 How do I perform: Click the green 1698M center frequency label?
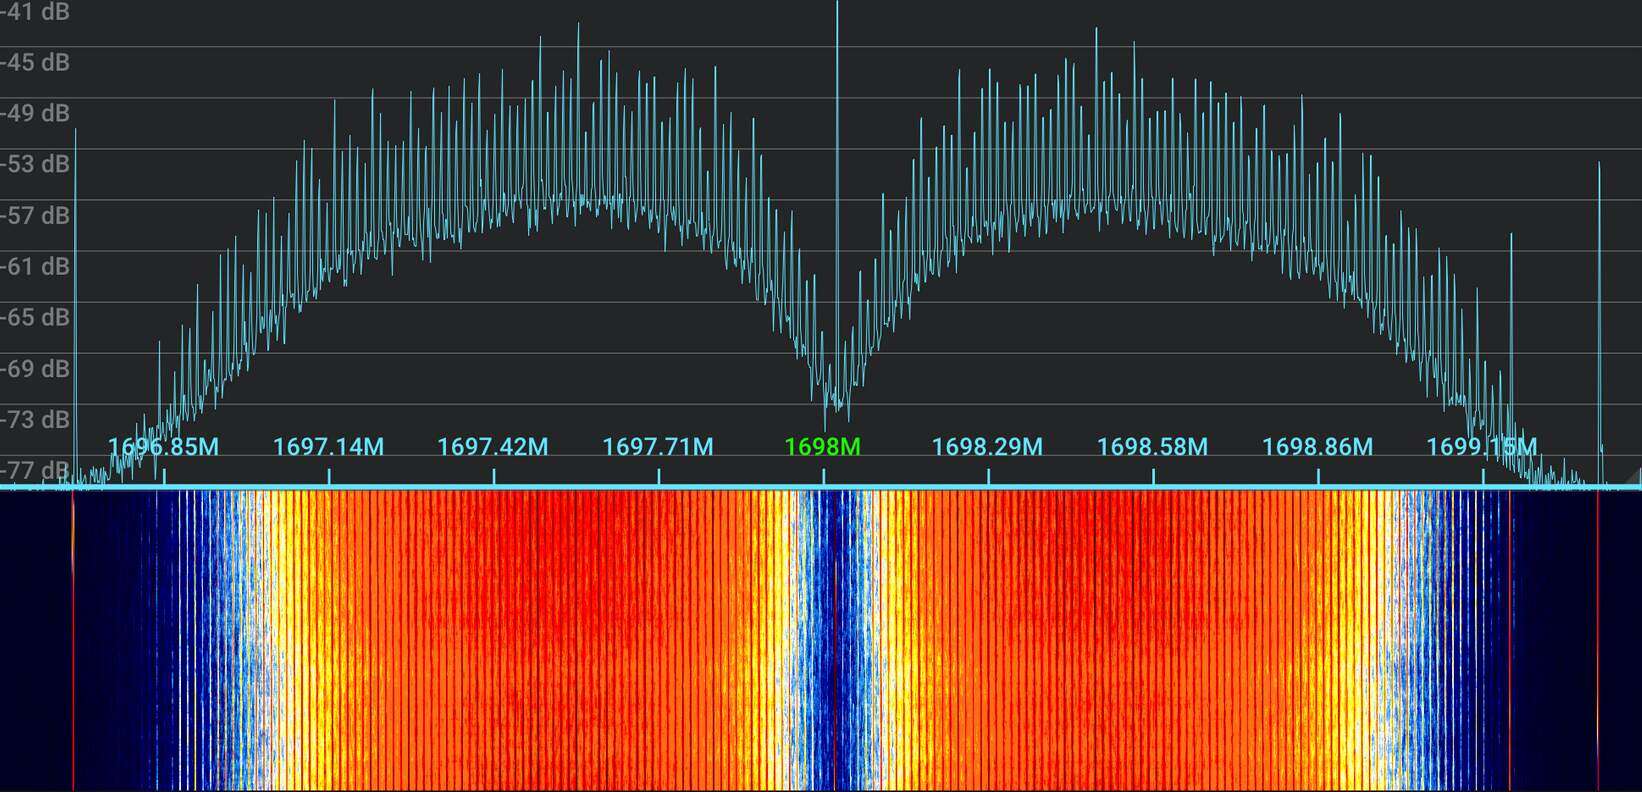(822, 446)
